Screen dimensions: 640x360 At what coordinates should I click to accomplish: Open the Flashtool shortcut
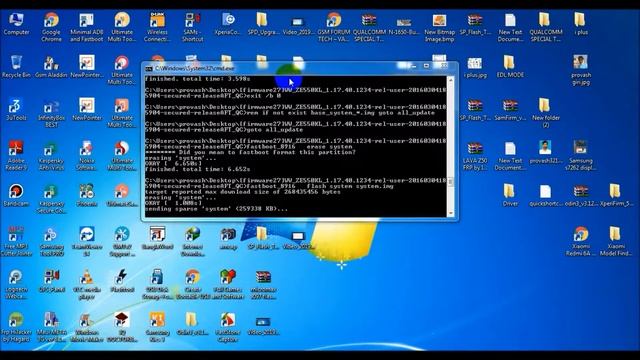point(122,281)
